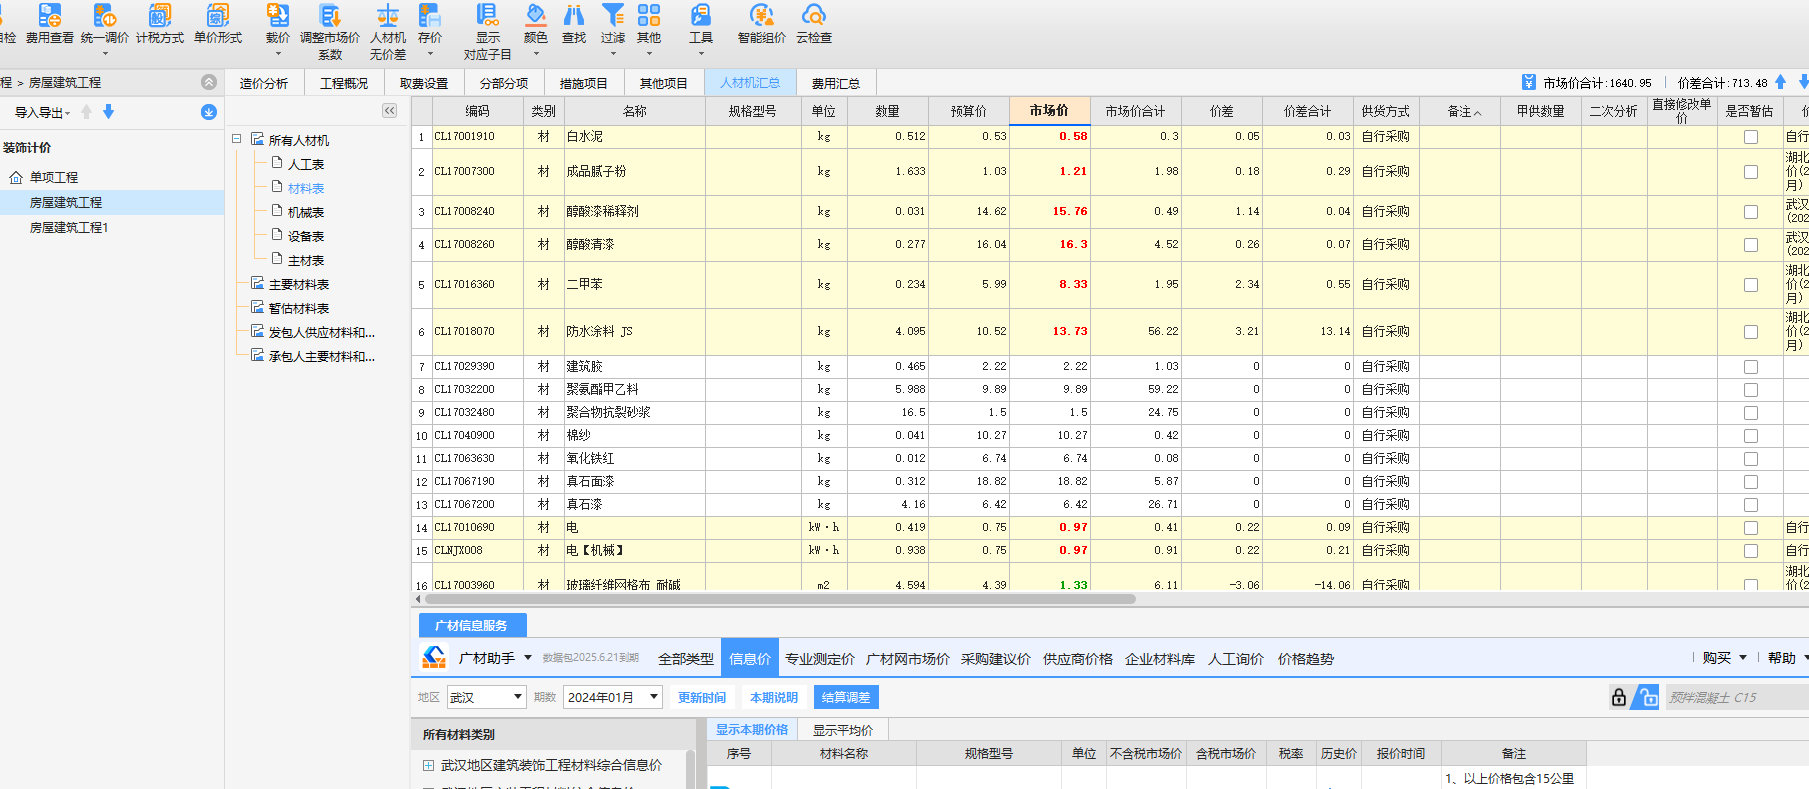Click the blue circular download icon
This screenshot has height=789, width=1809.
point(209,112)
